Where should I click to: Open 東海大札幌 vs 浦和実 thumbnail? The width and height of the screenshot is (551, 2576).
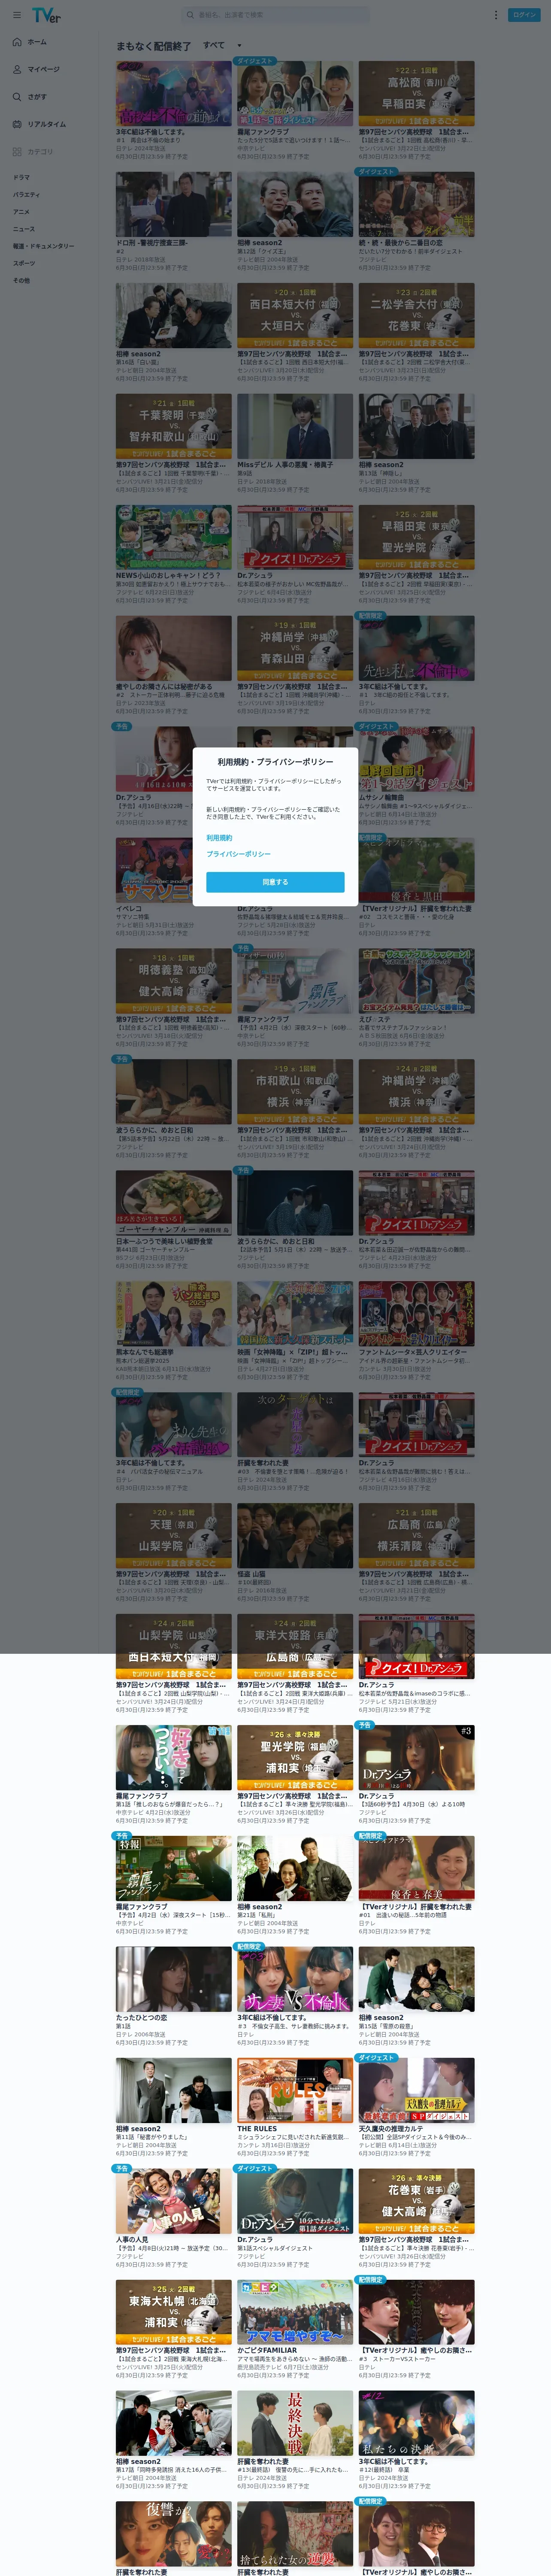173,2312
